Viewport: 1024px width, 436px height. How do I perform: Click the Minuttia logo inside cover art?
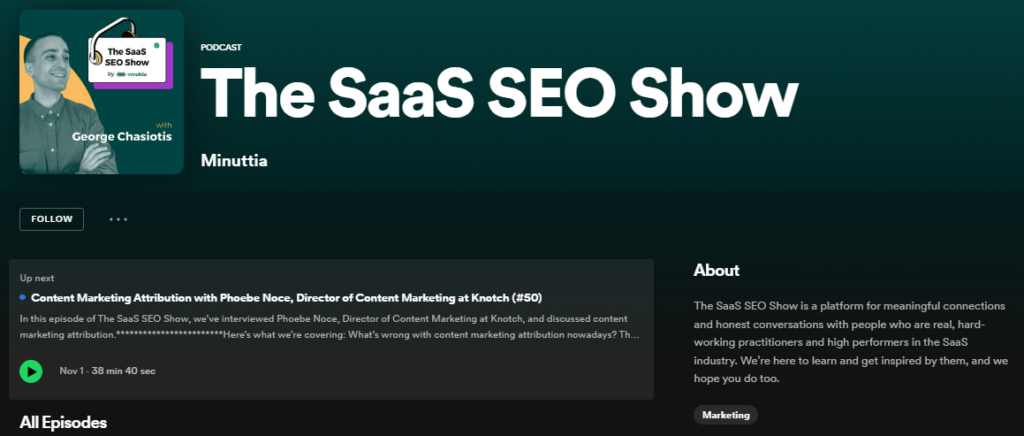[131, 73]
